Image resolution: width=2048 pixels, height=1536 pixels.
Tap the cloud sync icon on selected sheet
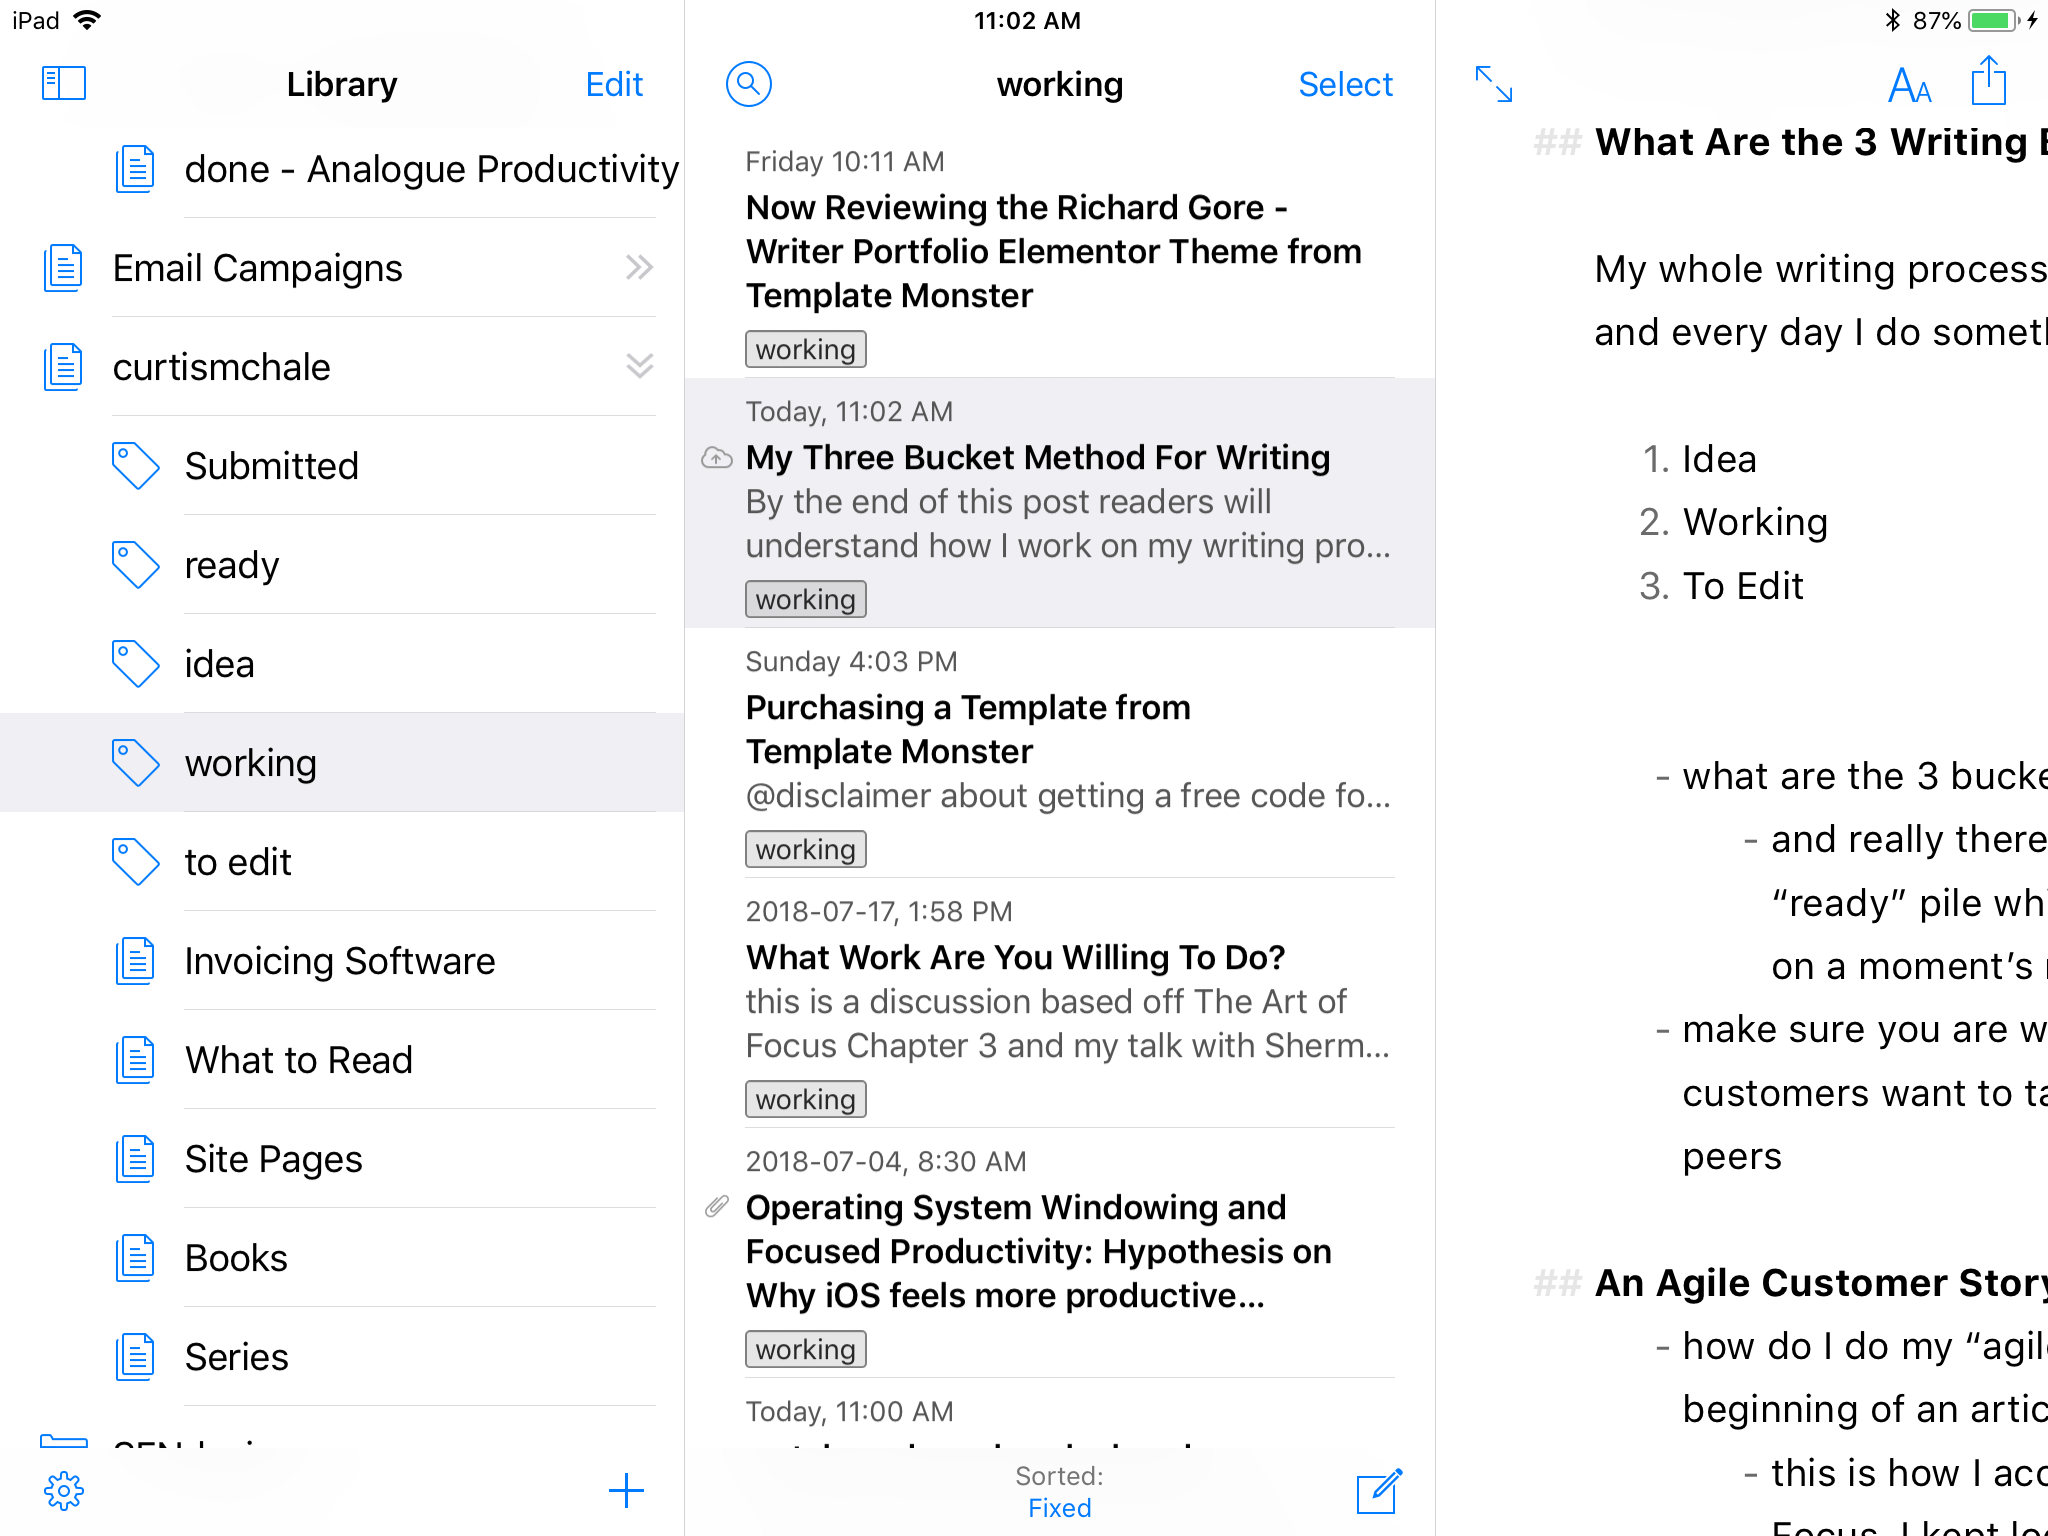[x=716, y=458]
